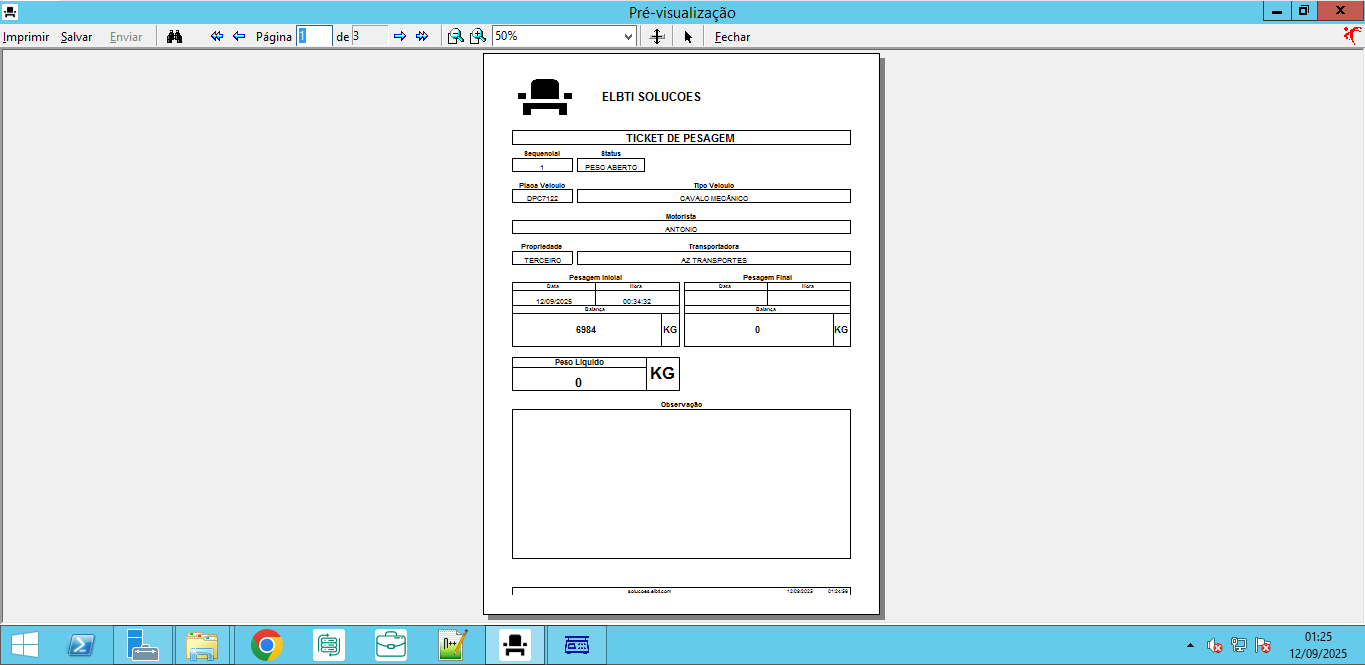Click Salvar to save the report

76,37
